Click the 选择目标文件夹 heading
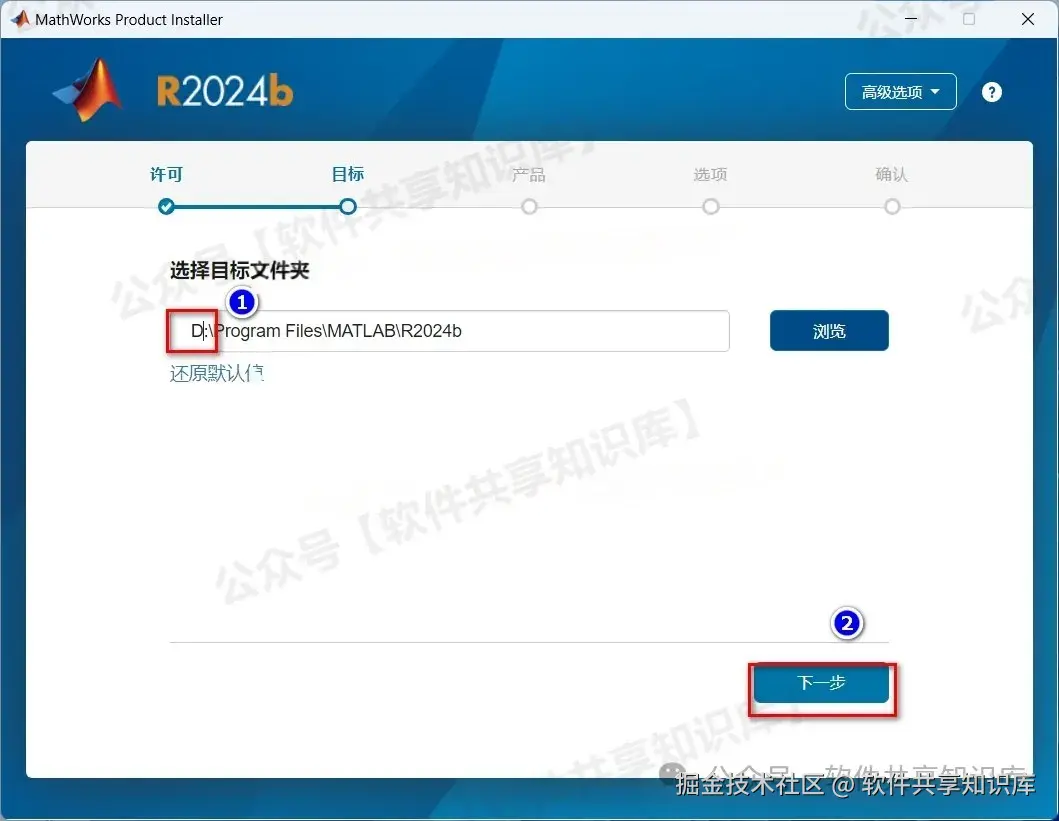The image size is (1059, 821). tap(239, 271)
